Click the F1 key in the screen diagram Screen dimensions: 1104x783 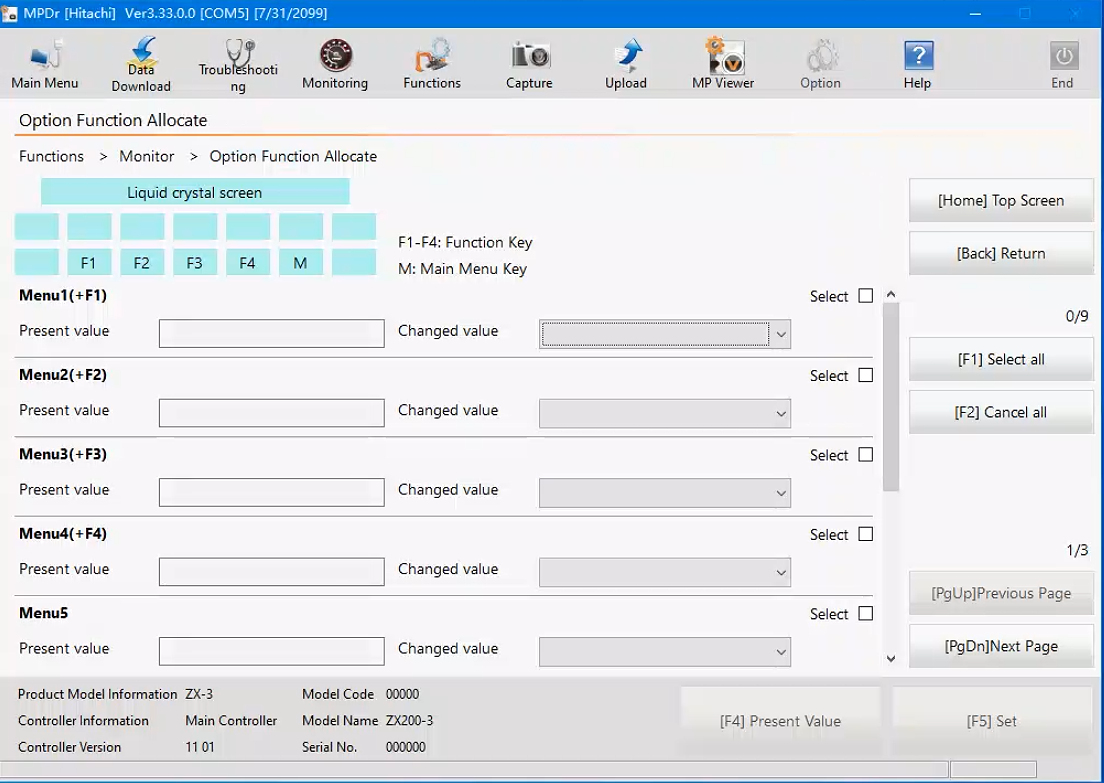click(89, 263)
